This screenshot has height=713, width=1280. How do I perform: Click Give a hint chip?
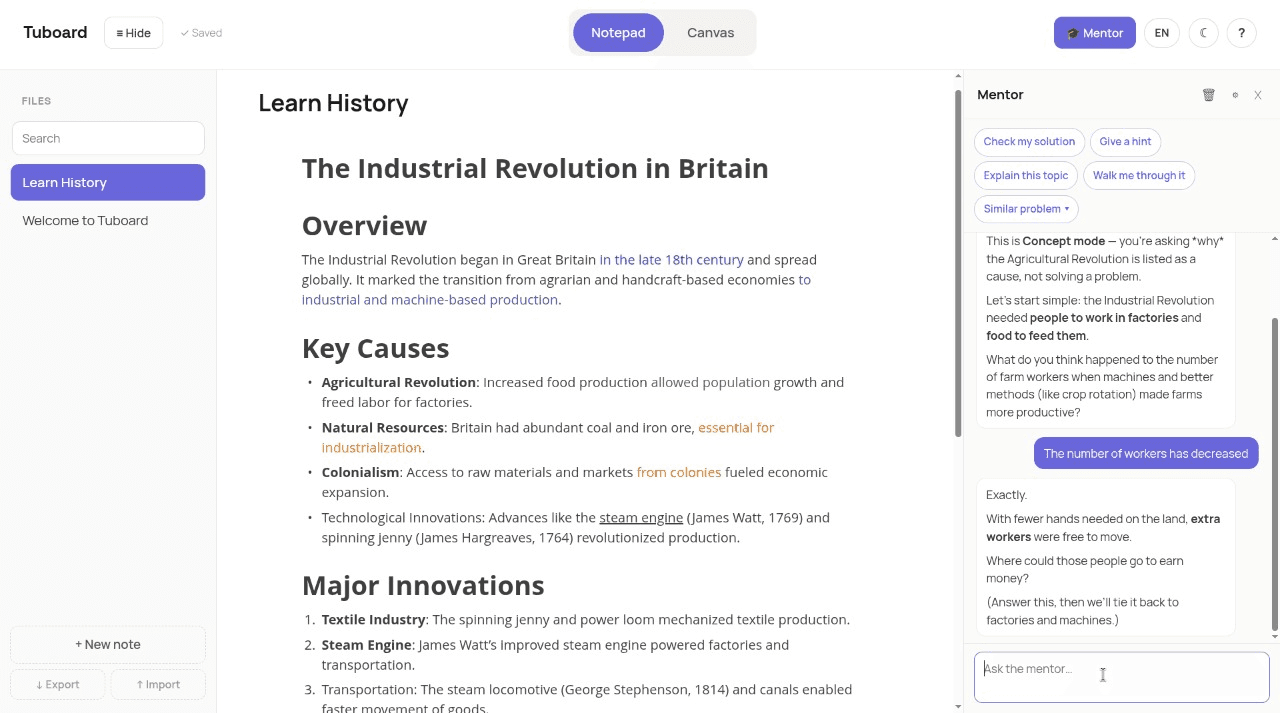tap(1125, 142)
